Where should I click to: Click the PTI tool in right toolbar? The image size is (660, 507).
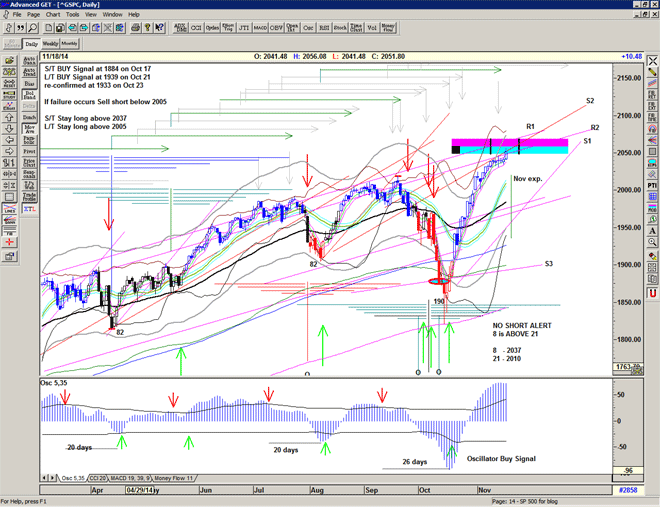(652, 184)
